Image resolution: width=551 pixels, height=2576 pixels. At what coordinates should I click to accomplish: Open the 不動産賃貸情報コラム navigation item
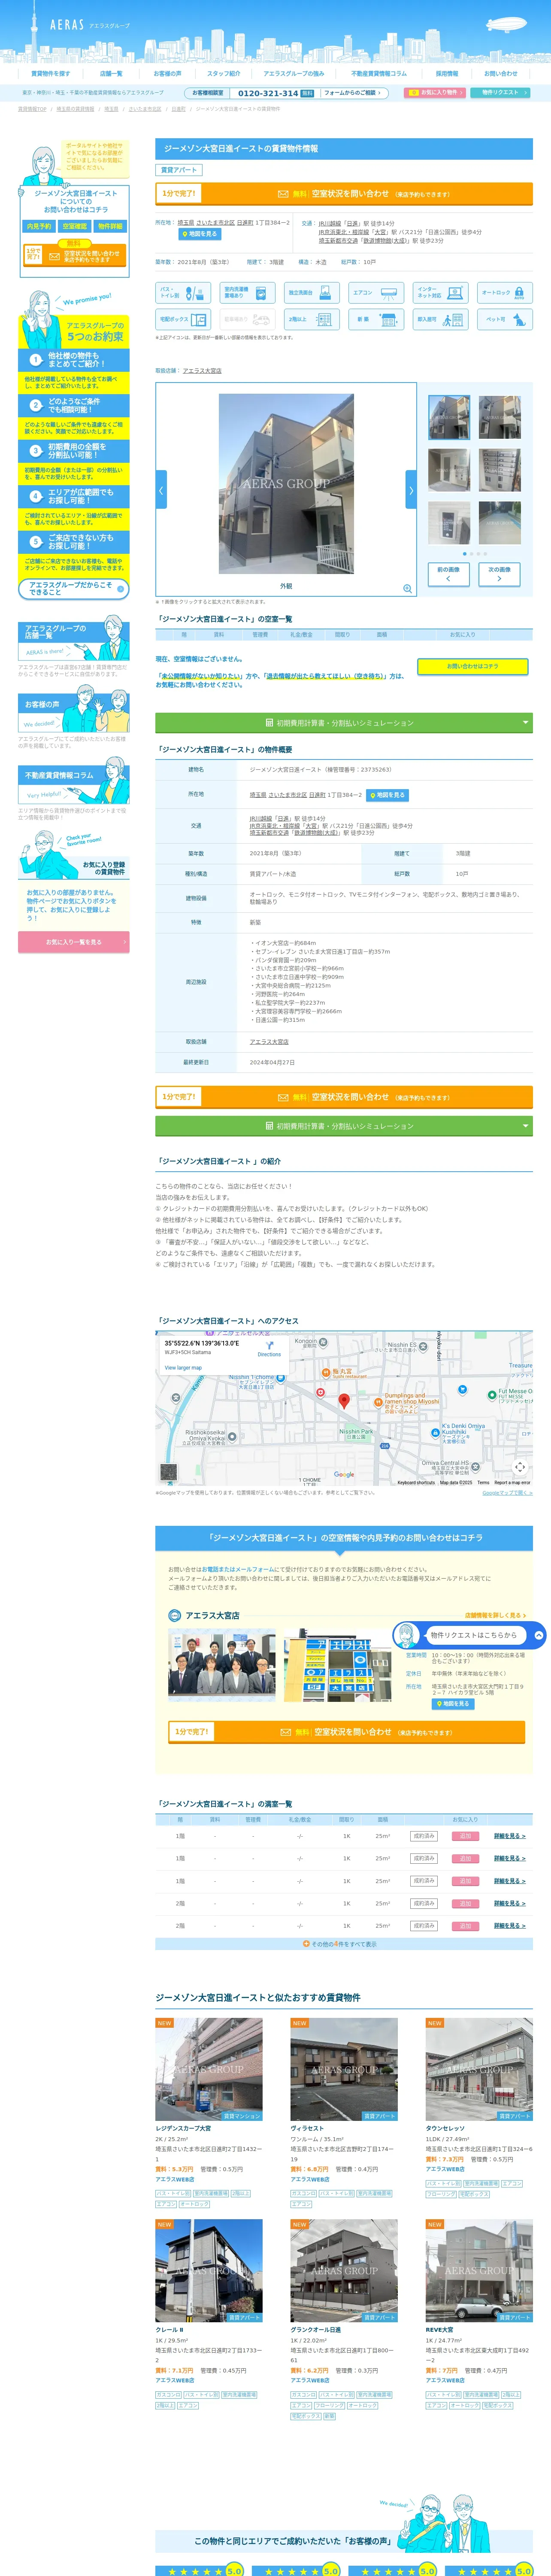[379, 74]
